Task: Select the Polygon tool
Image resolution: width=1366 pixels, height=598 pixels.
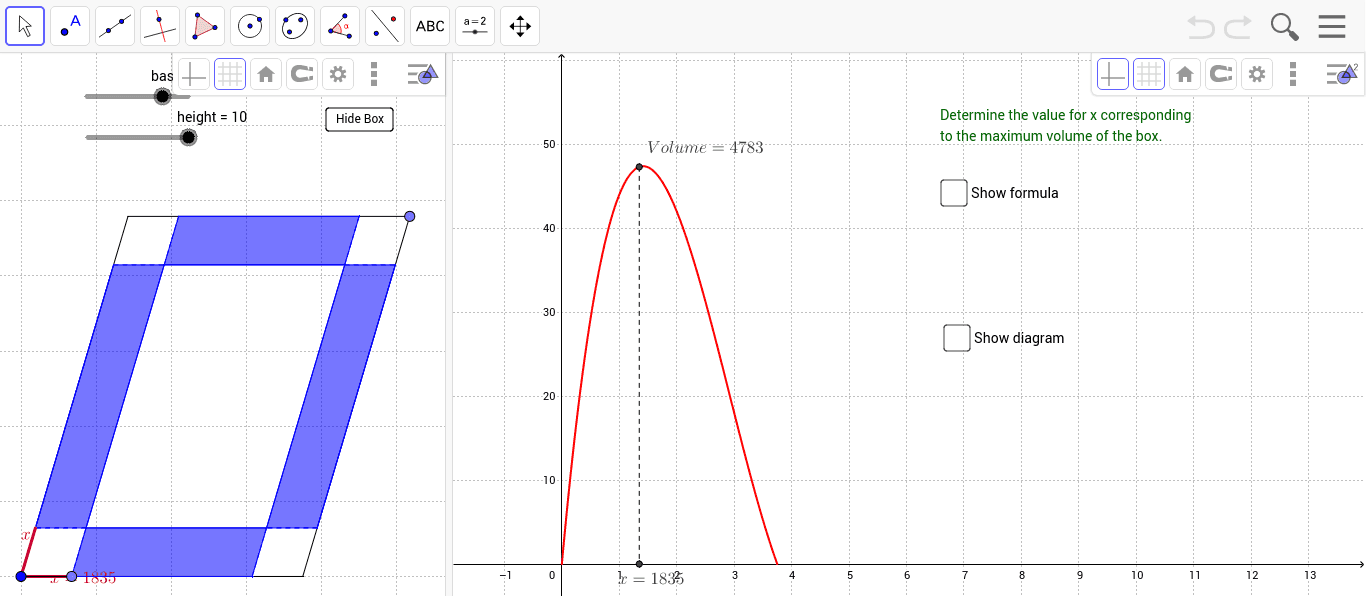Action: pyautogui.click(x=204, y=26)
